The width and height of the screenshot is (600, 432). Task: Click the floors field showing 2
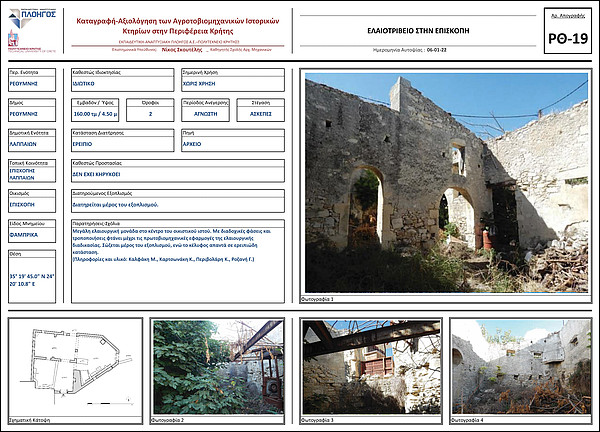coord(150,110)
